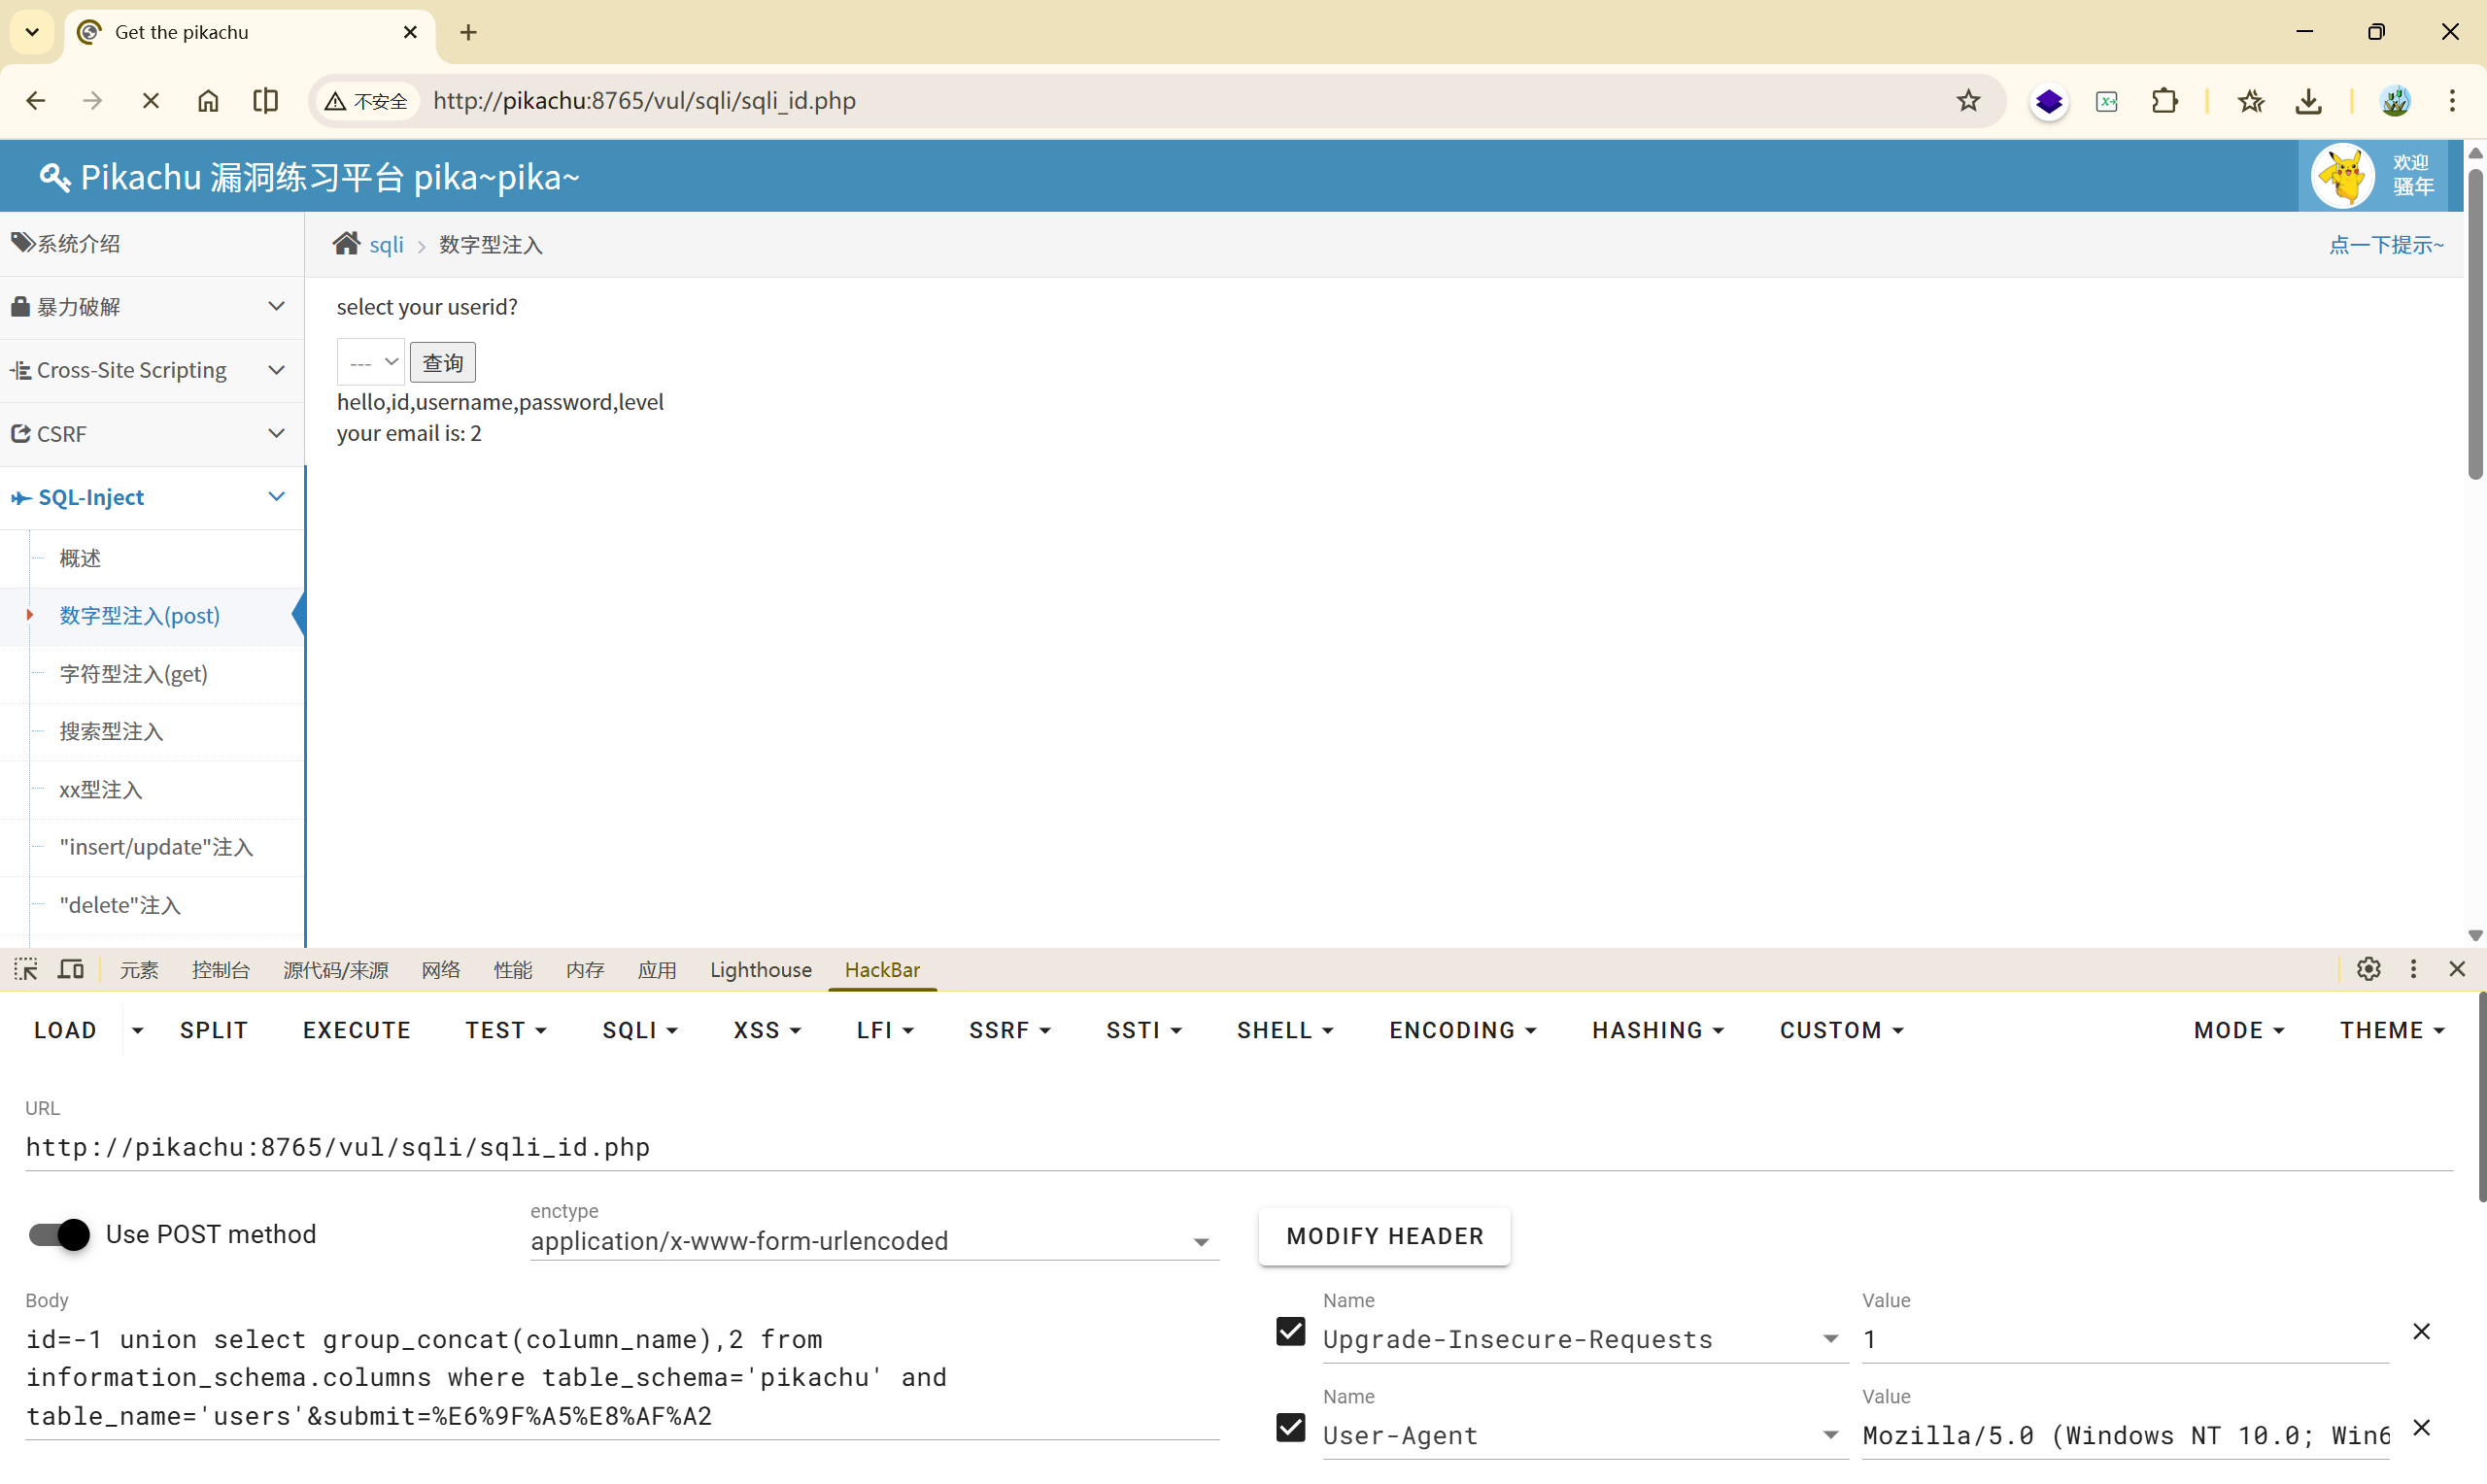Click the MODIFY HEADER button
2487x1484 pixels.
[1384, 1236]
